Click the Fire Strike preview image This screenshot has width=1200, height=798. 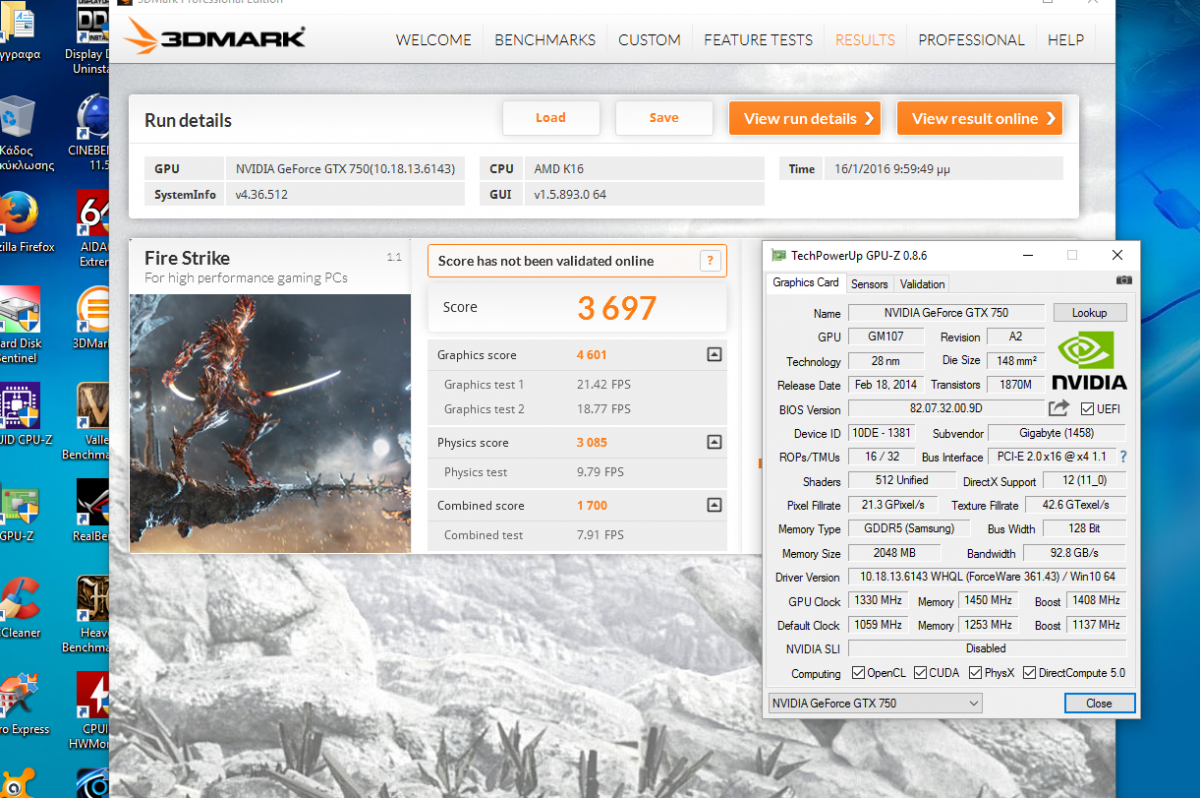[x=270, y=423]
